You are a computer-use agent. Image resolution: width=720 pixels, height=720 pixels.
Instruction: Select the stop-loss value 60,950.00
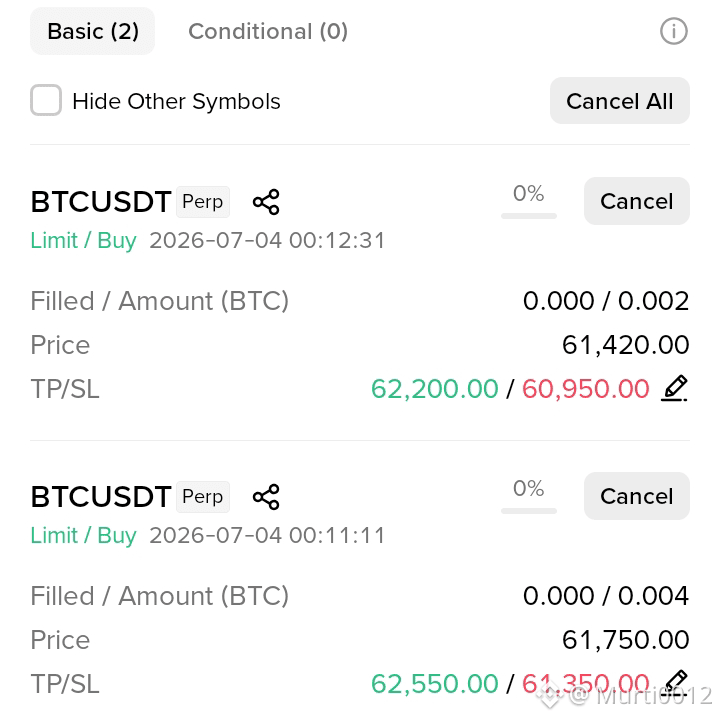[585, 389]
